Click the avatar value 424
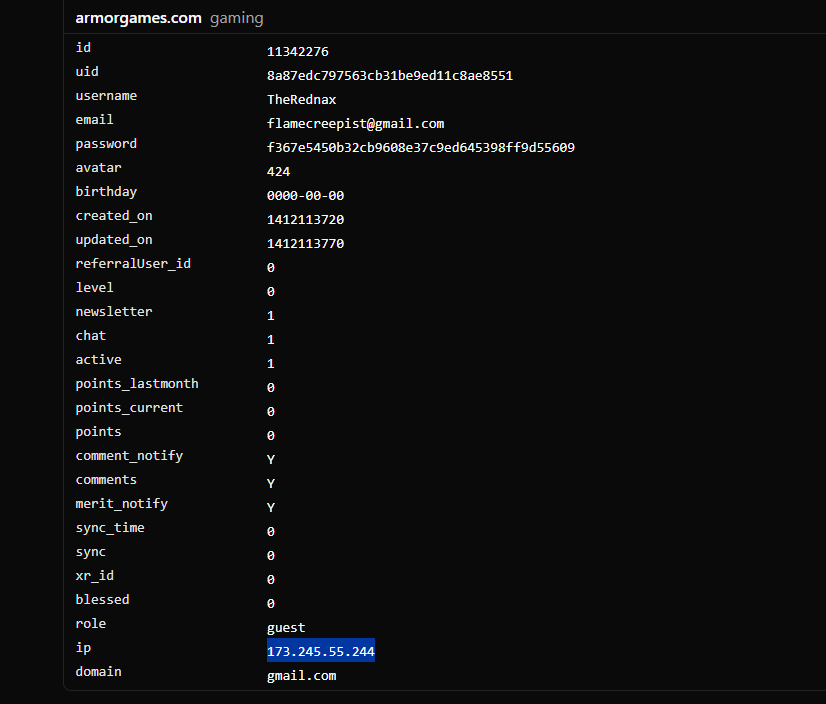 278,172
